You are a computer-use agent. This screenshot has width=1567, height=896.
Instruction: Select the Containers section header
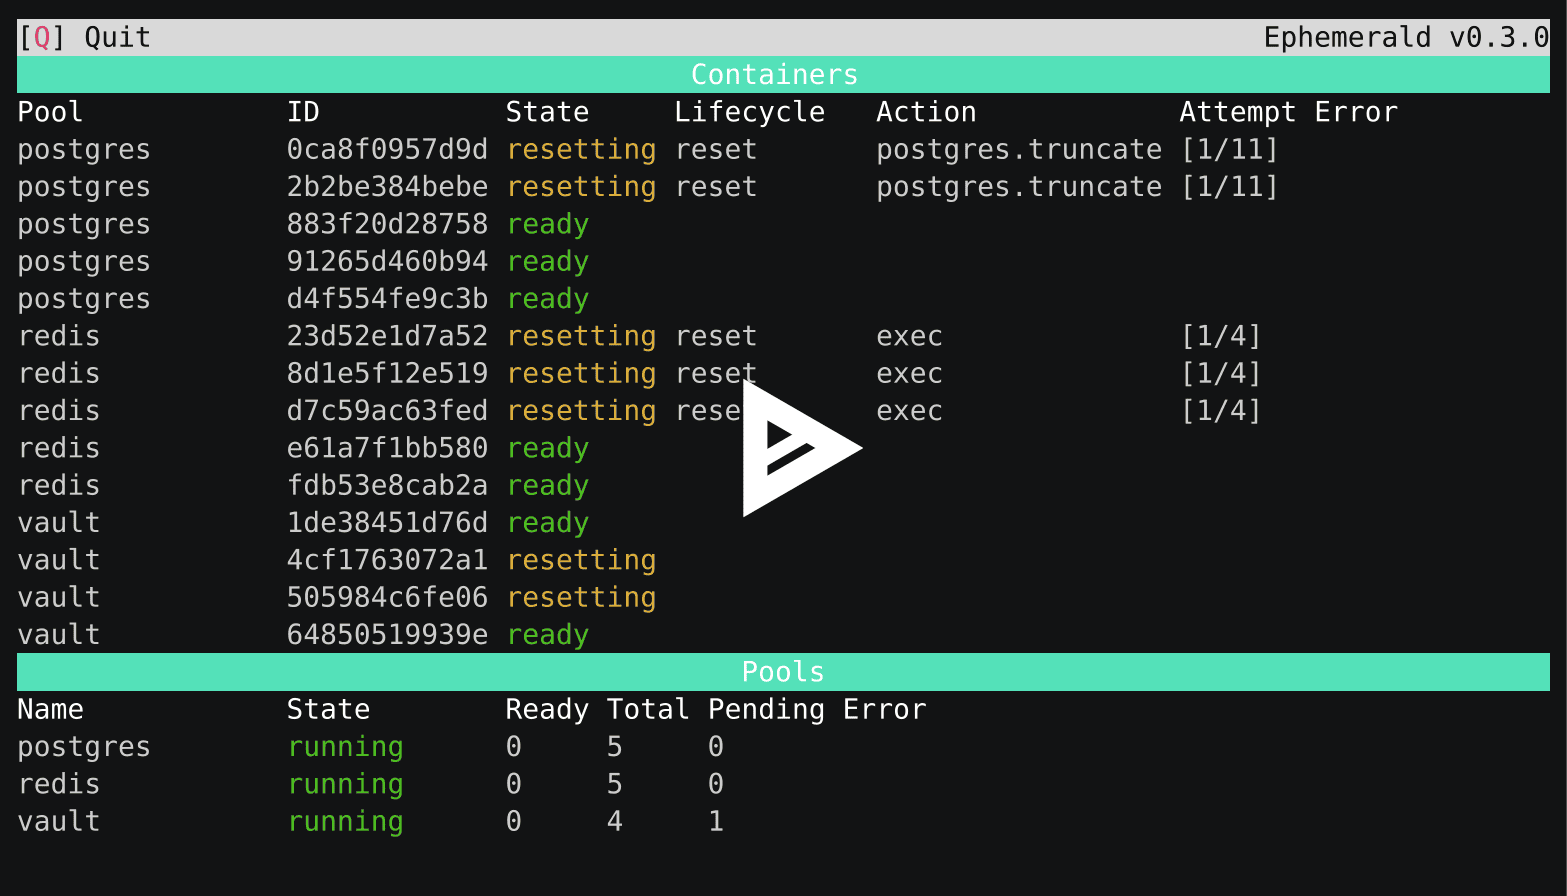click(x=783, y=74)
